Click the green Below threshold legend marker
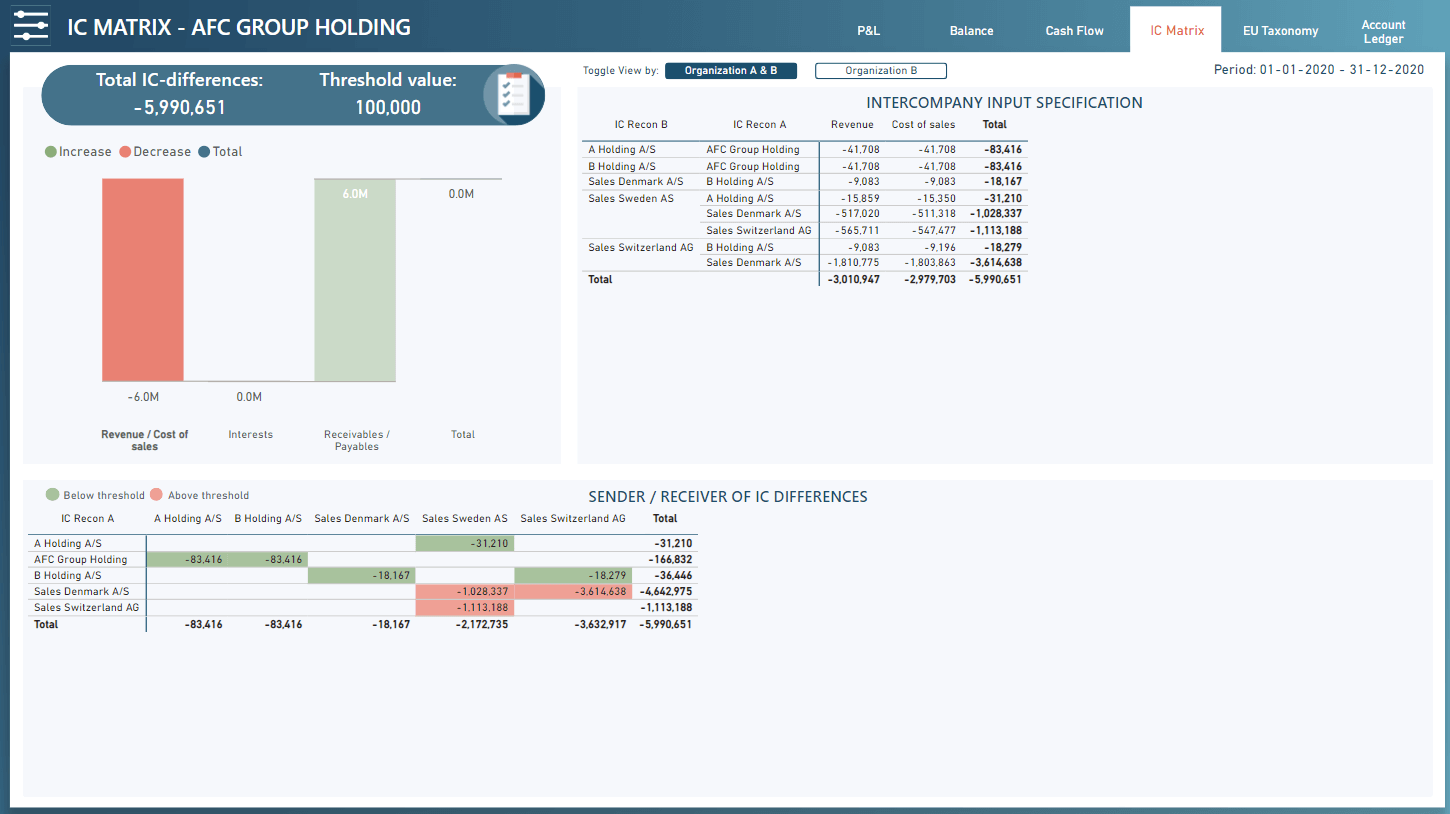The height and width of the screenshot is (814, 1450). pyautogui.click(x=52, y=495)
